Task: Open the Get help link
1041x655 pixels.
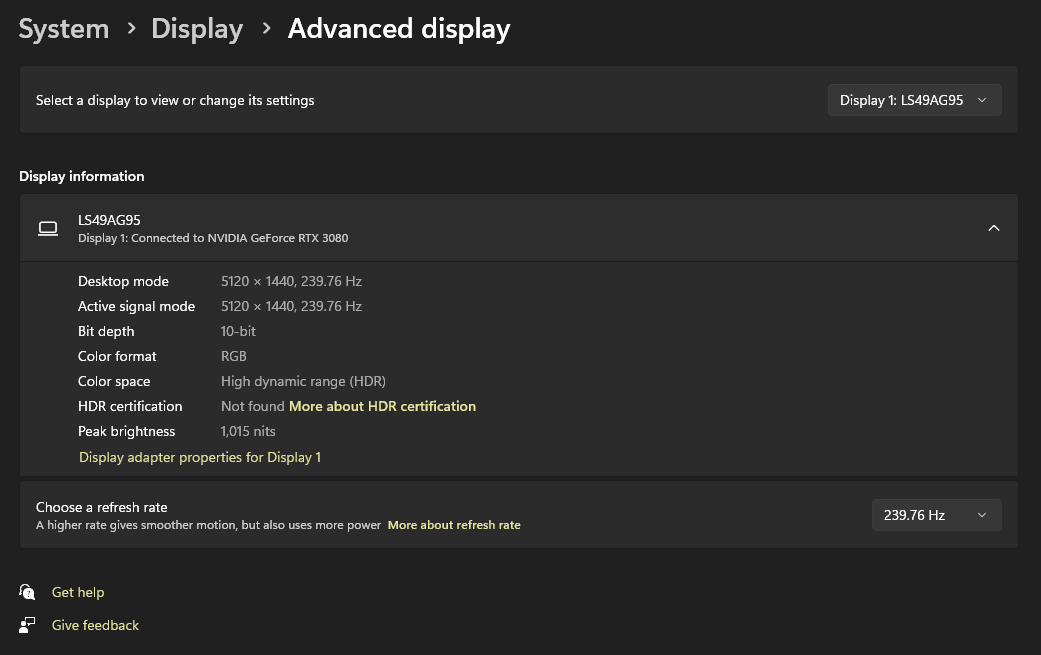Action: coord(78,592)
